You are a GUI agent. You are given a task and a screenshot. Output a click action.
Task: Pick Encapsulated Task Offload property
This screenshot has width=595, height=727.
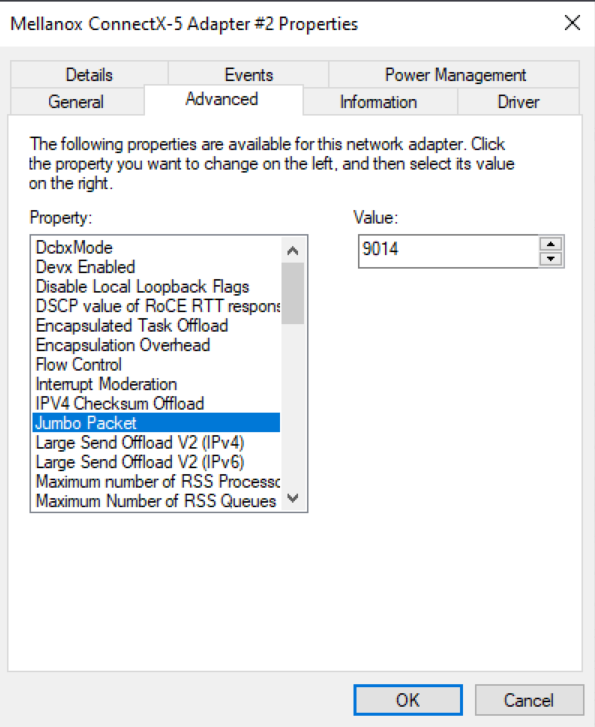click(156, 325)
